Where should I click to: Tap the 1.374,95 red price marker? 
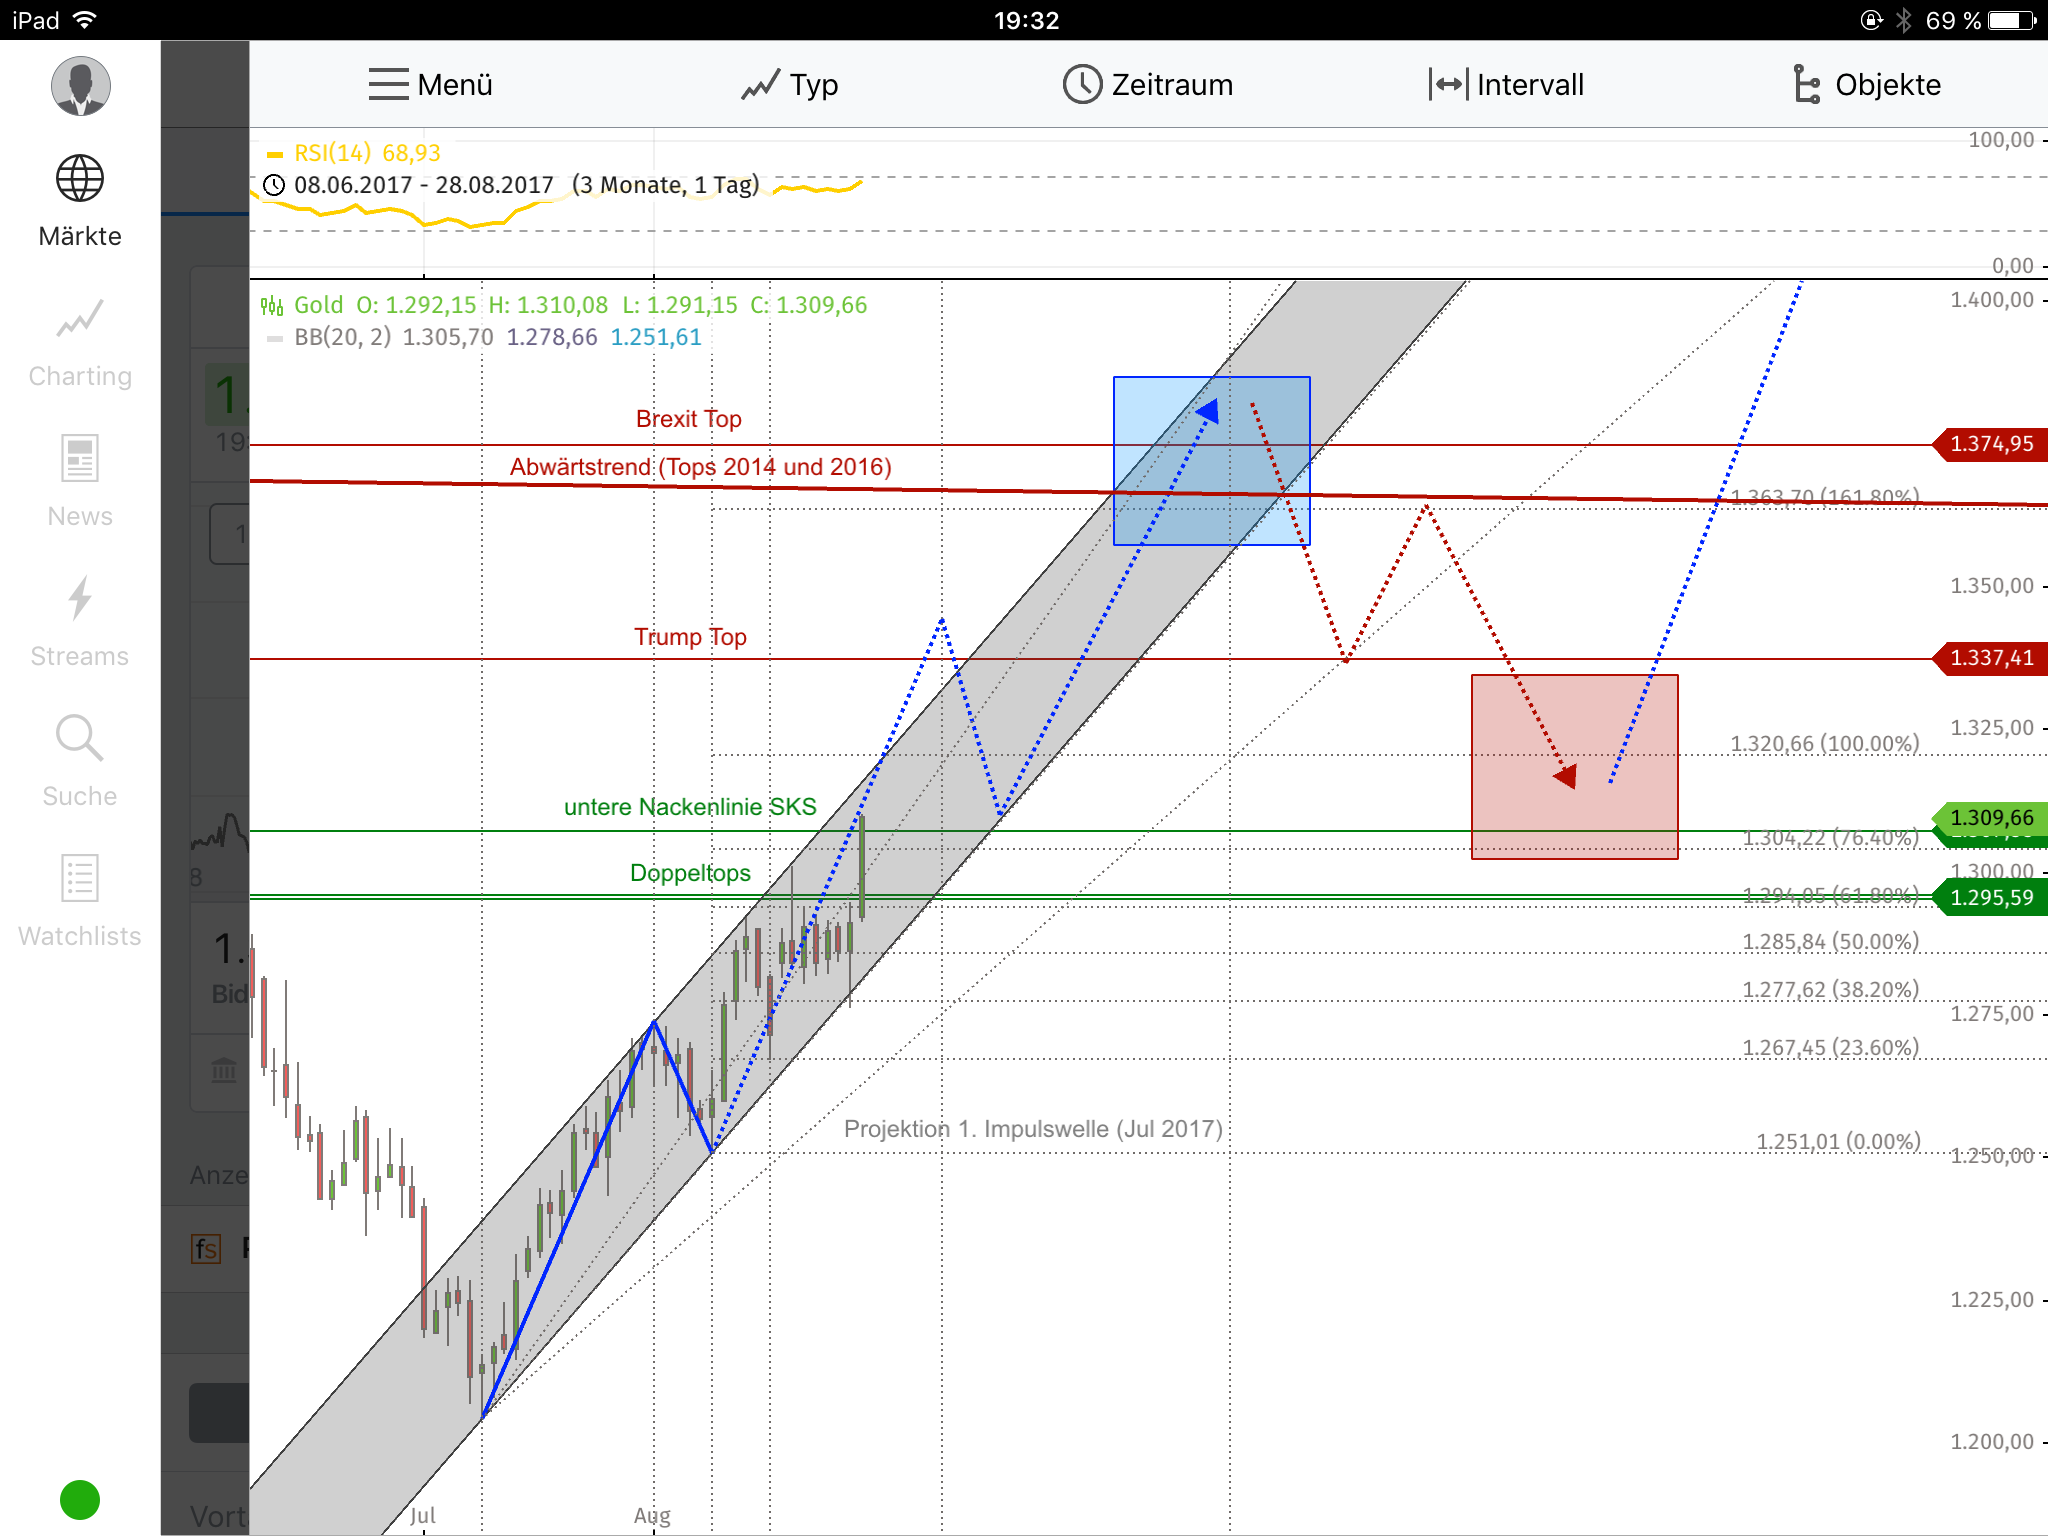(x=1991, y=444)
